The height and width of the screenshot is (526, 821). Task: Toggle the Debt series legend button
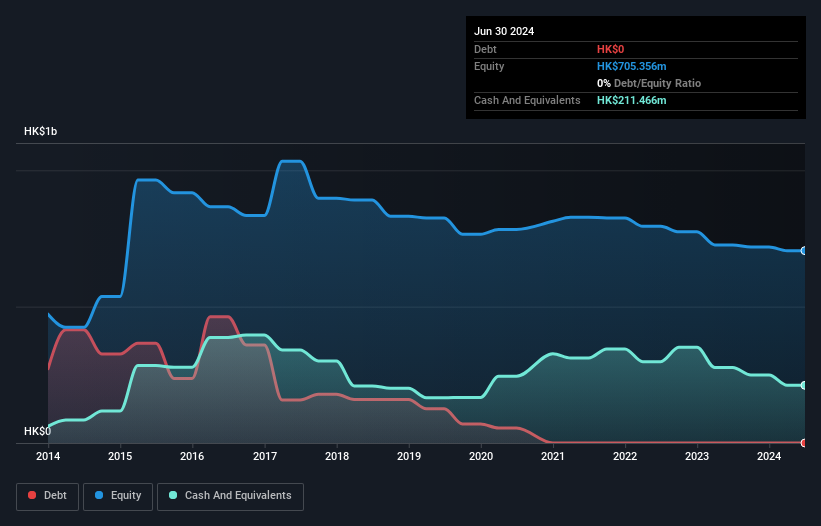(48, 496)
